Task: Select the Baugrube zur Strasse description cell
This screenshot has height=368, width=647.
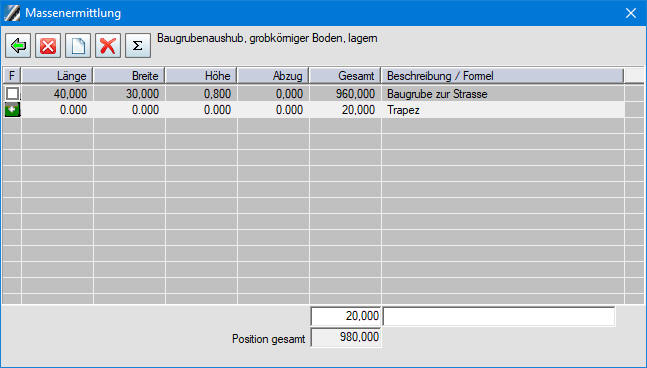Action: pos(503,94)
